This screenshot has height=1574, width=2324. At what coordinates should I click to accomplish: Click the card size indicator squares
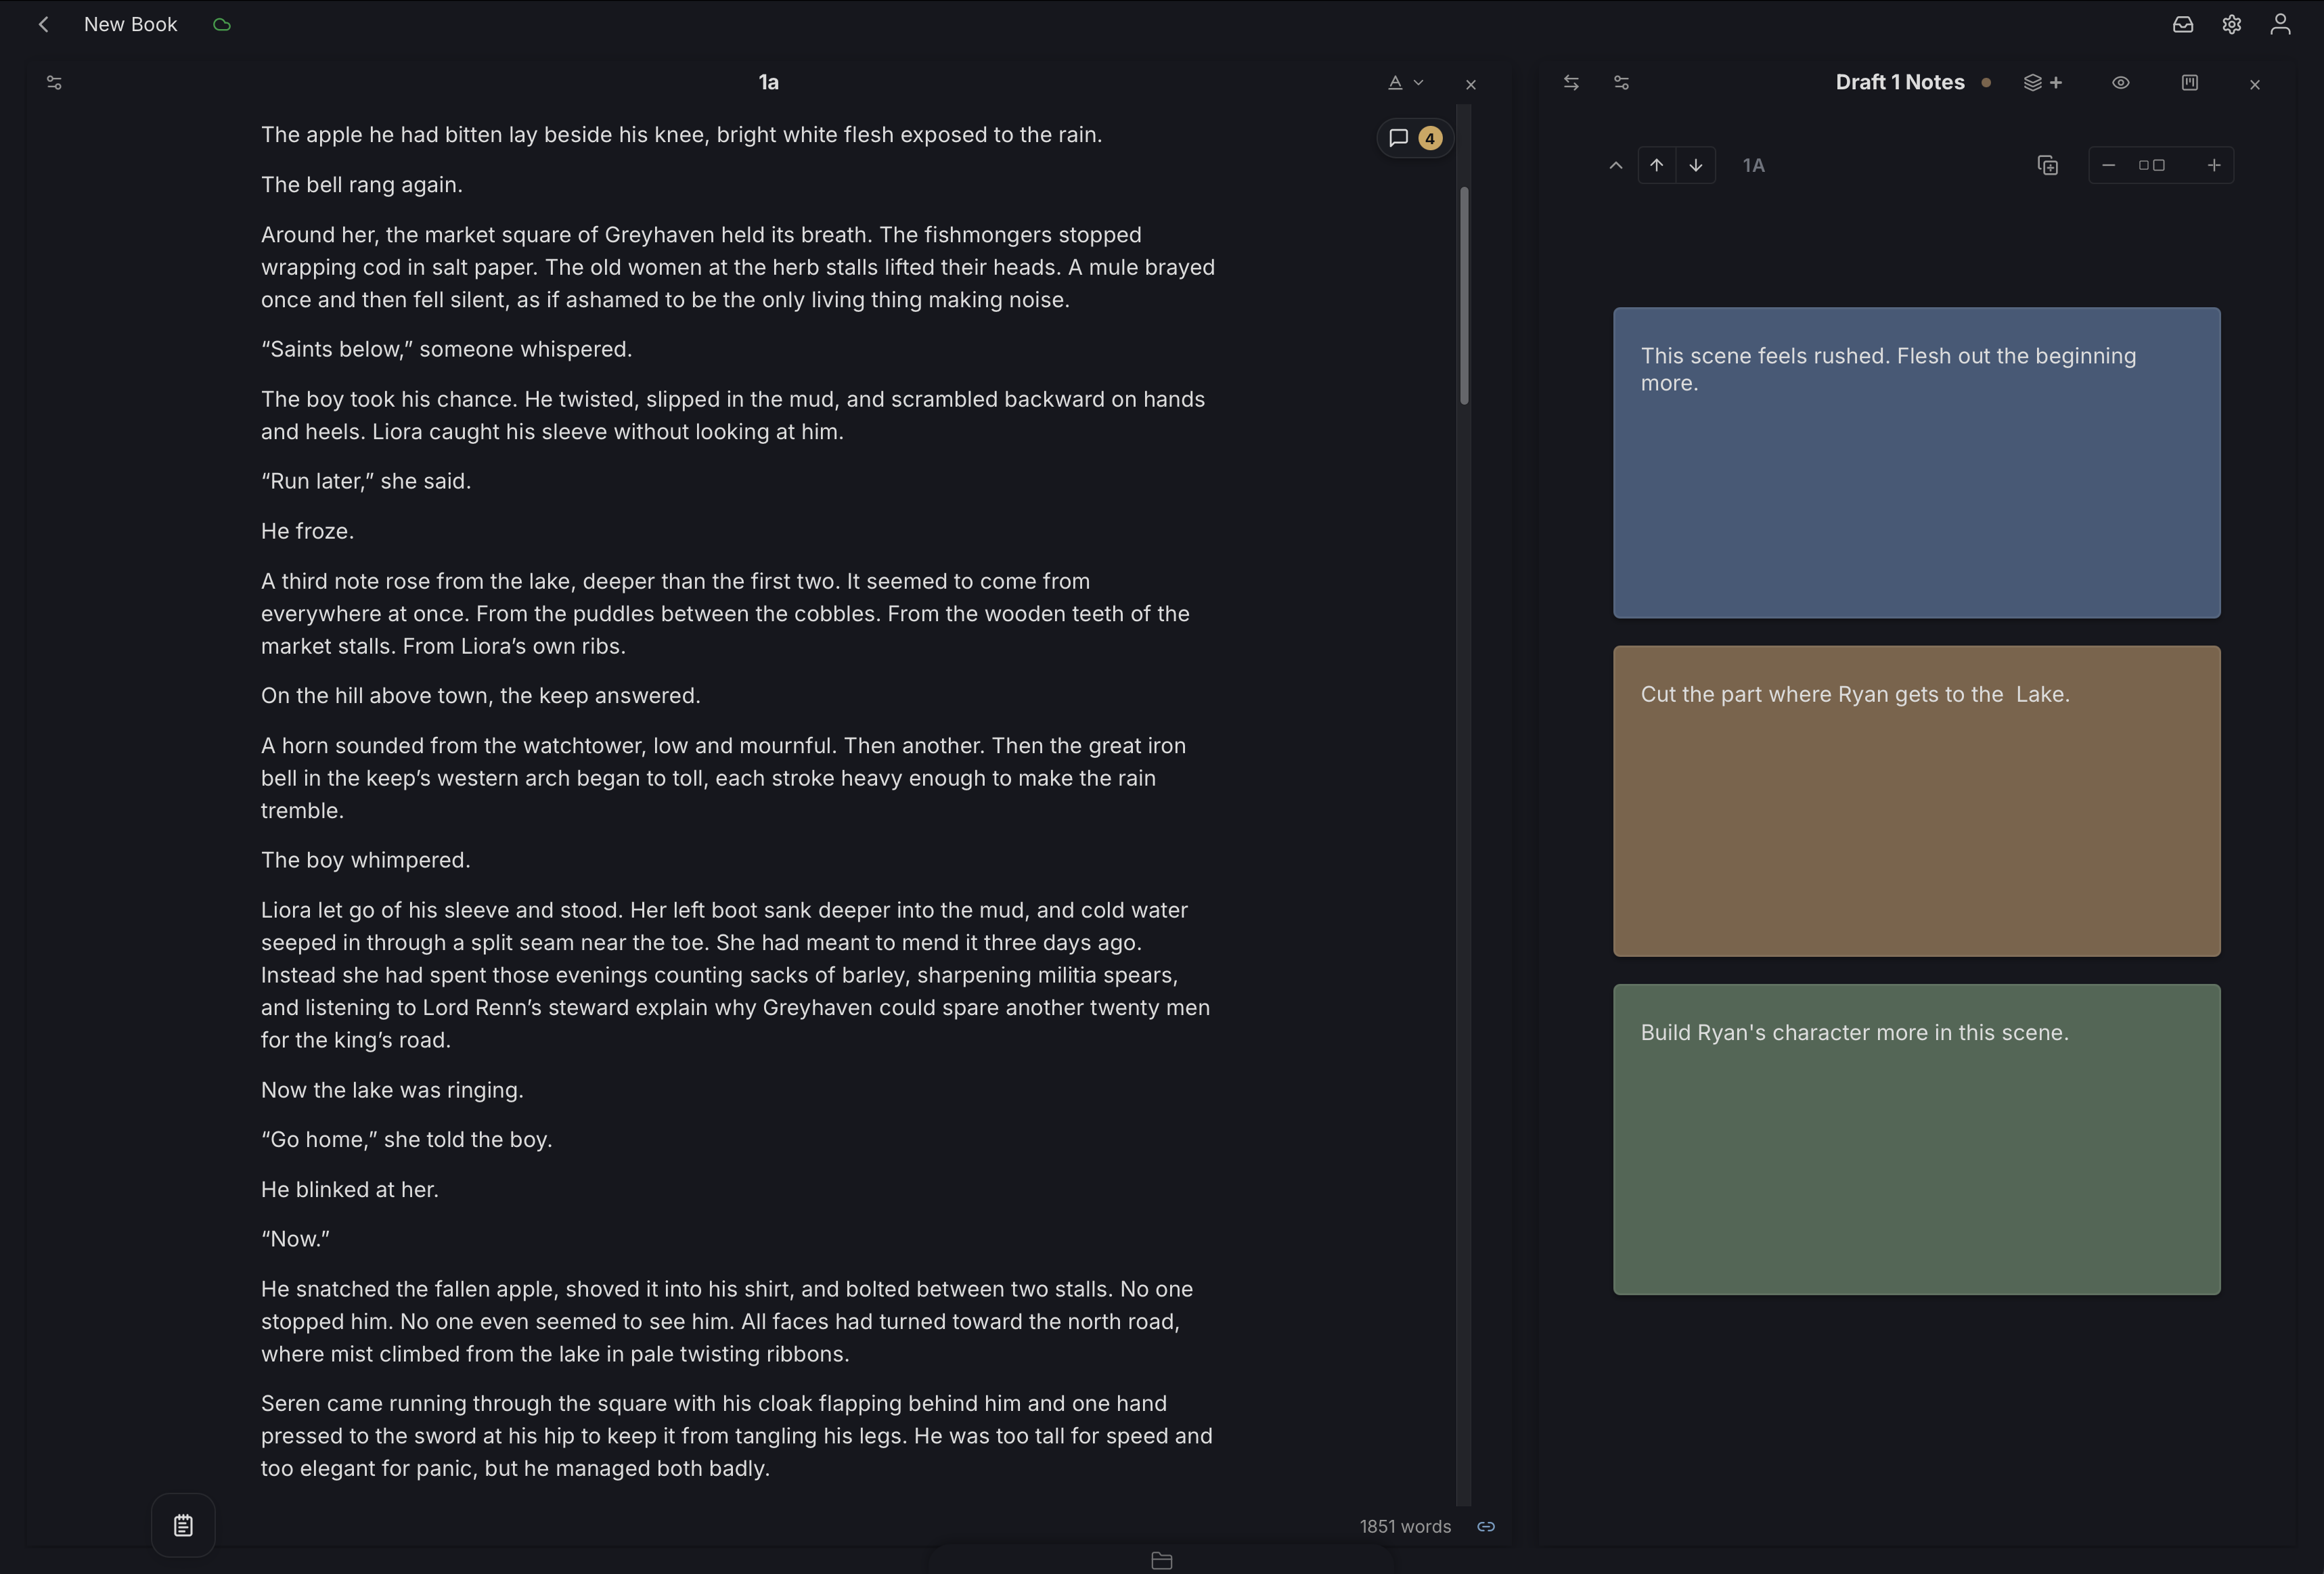[x=2152, y=165]
